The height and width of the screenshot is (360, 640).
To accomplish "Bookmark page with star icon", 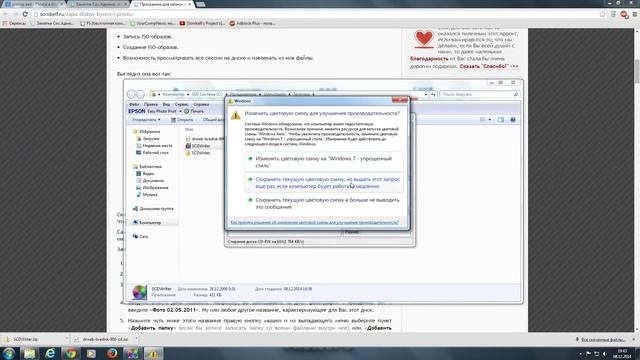I will pos(602,14).
